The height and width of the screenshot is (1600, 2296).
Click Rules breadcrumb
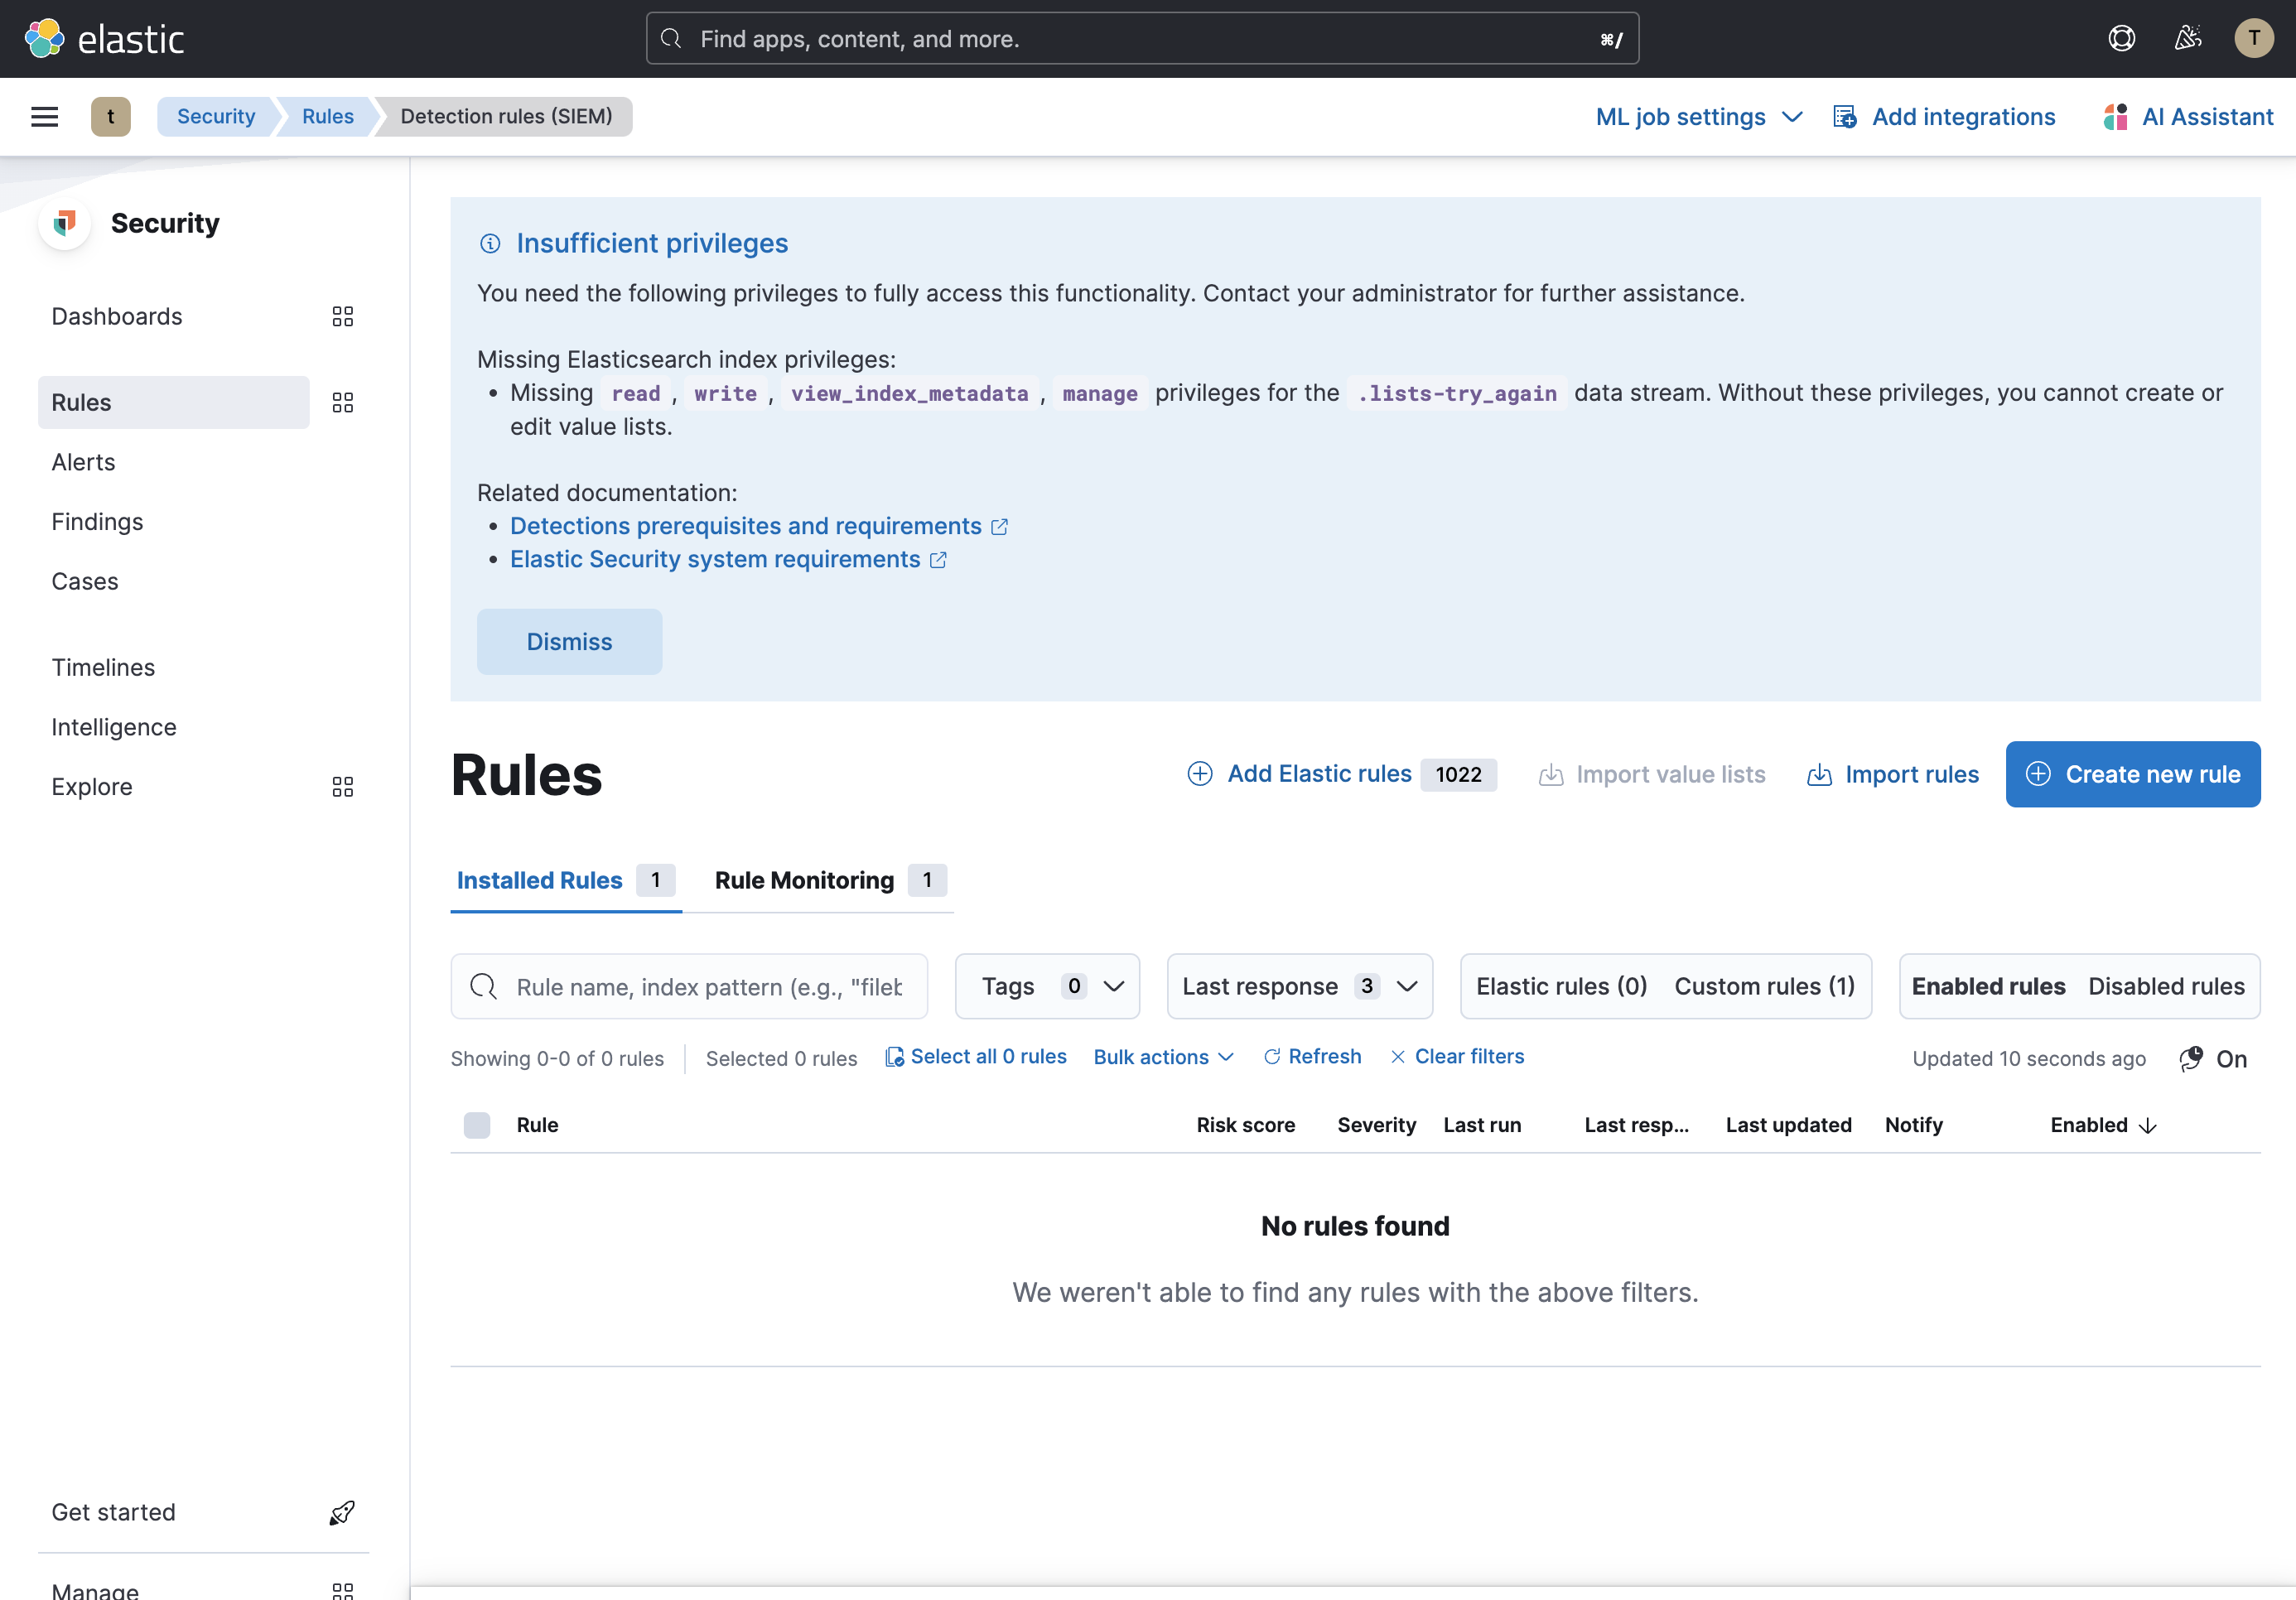click(x=327, y=117)
